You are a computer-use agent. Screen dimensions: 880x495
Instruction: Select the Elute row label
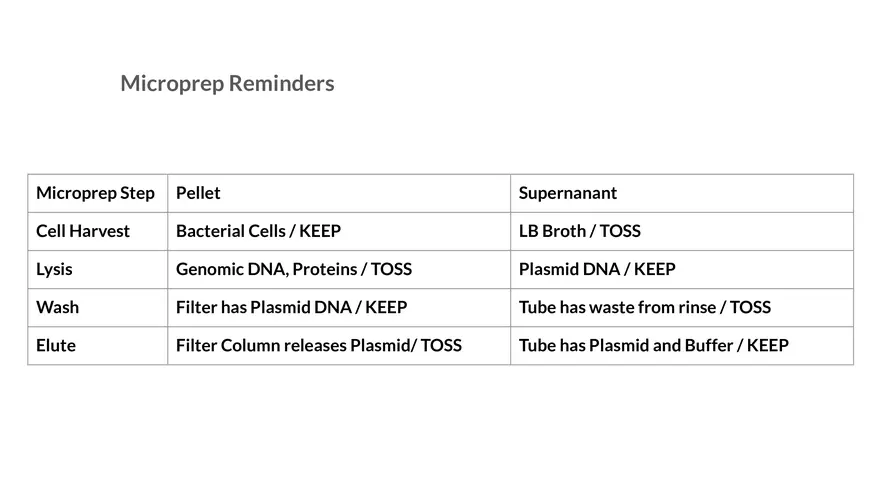click(x=56, y=345)
